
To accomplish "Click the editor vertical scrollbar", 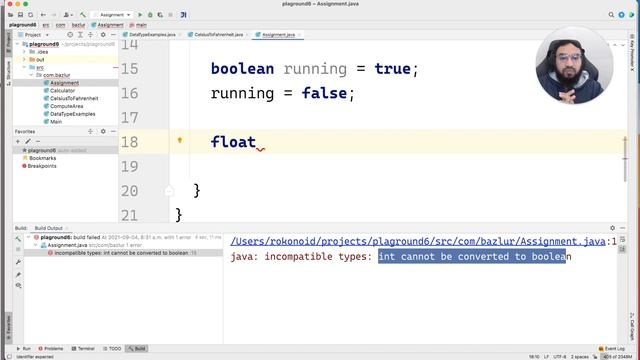I will 625,159.
